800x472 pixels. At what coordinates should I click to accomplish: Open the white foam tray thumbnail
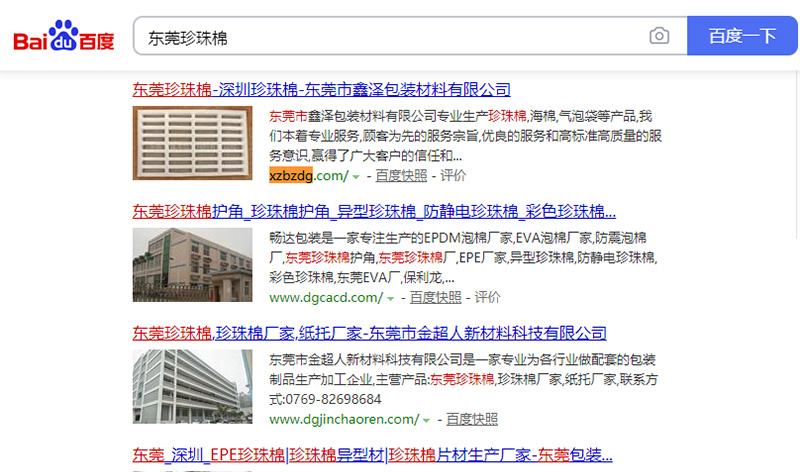[192, 143]
